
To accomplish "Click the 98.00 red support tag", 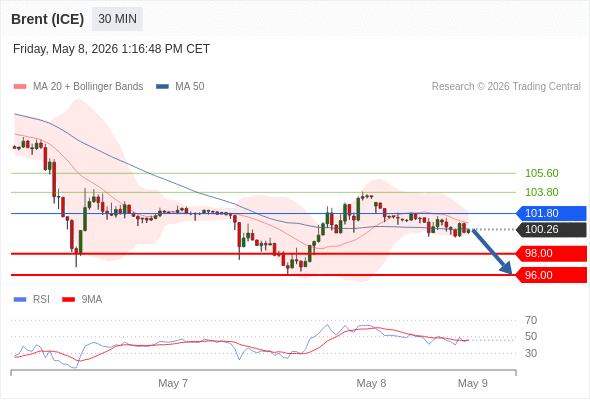I will click(x=552, y=253).
